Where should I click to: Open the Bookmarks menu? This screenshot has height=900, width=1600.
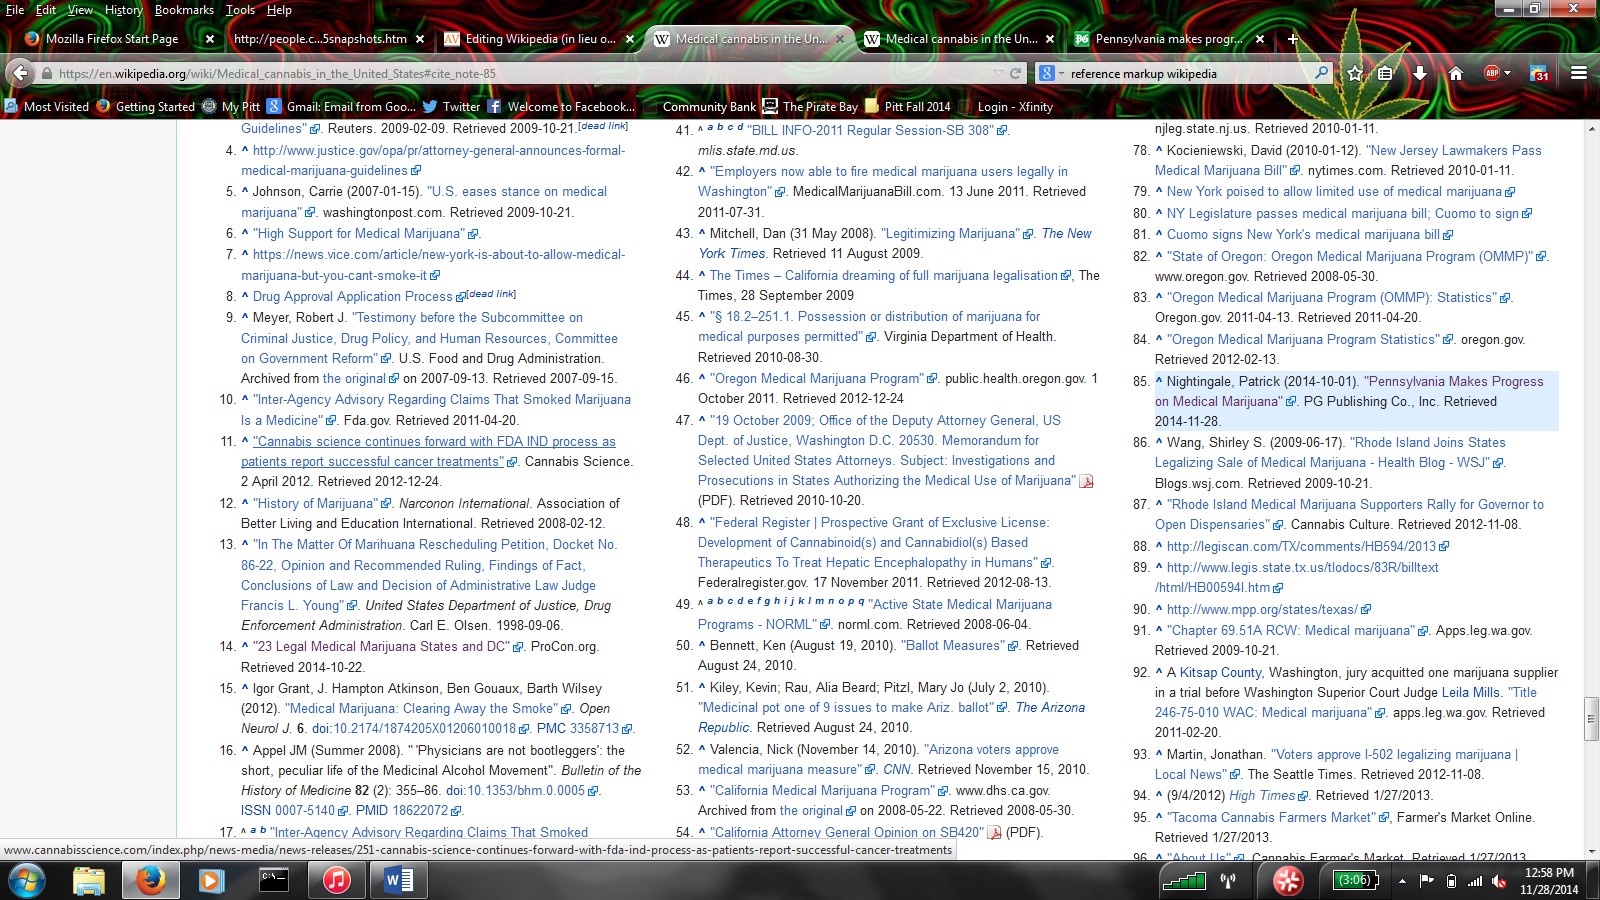pos(184,10)
